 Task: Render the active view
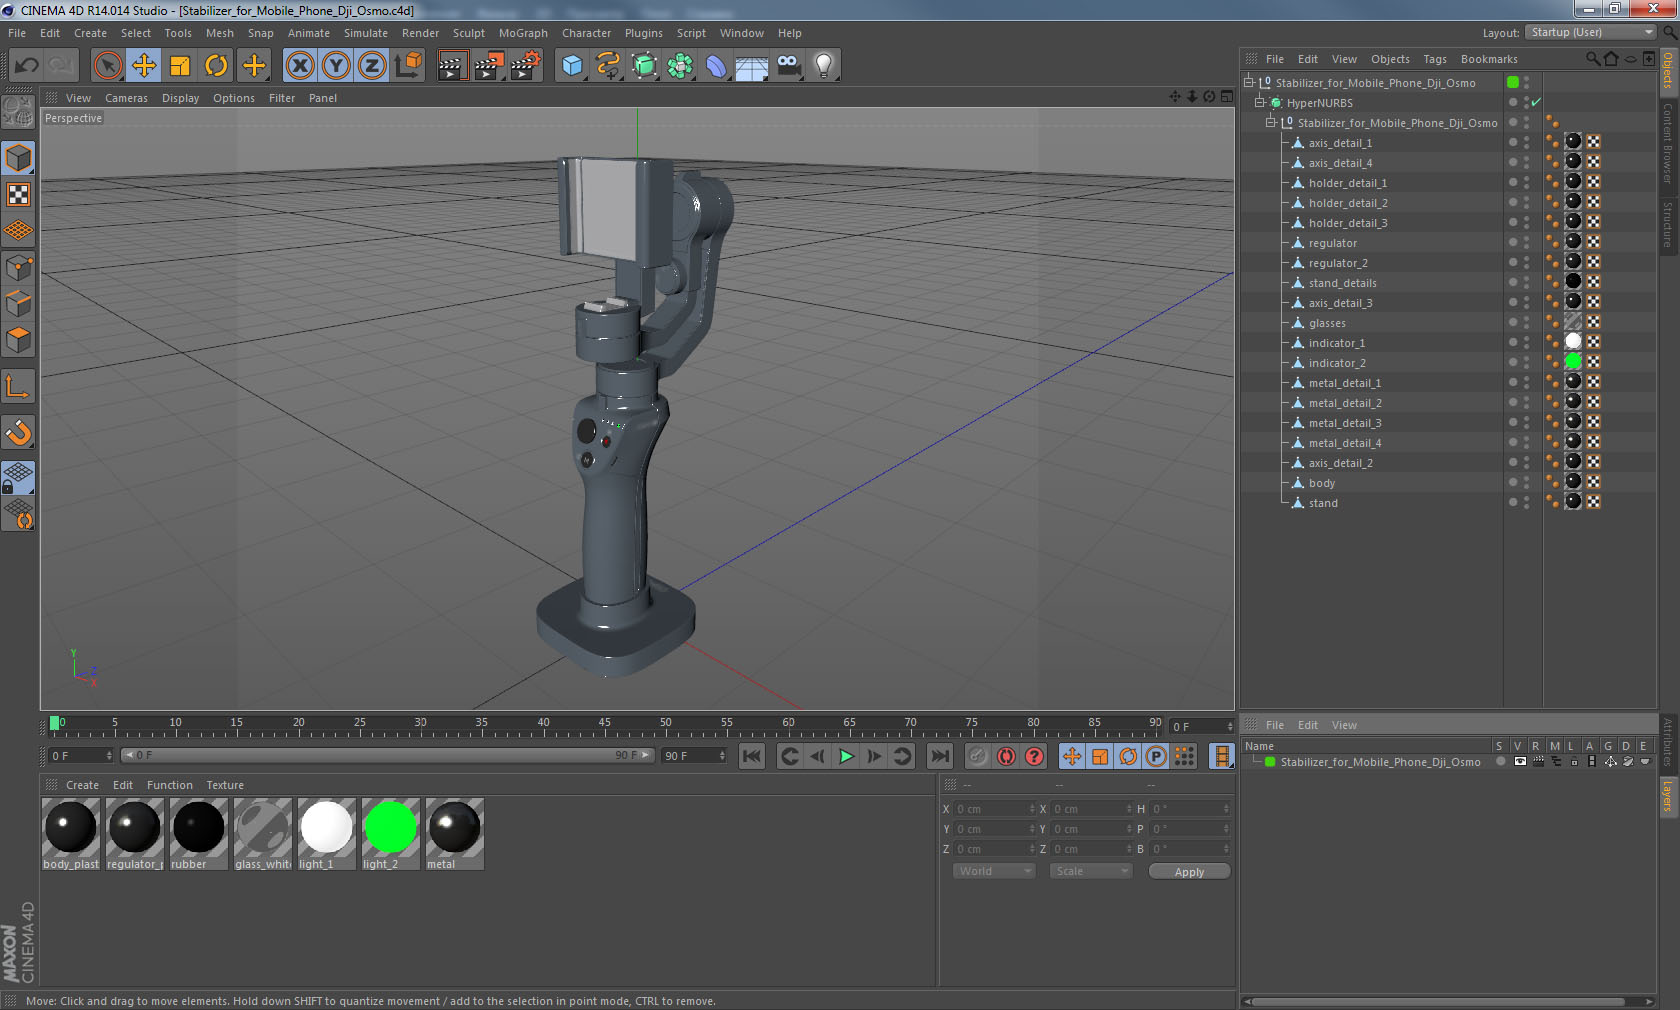point(452,66)
